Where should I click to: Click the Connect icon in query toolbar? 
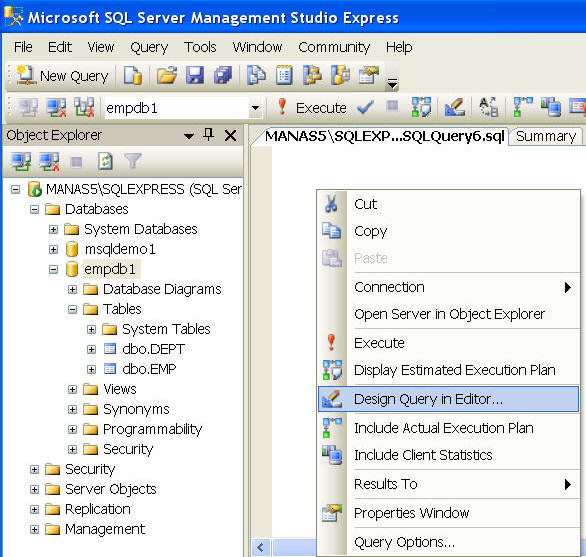click(x=28, y=108)
